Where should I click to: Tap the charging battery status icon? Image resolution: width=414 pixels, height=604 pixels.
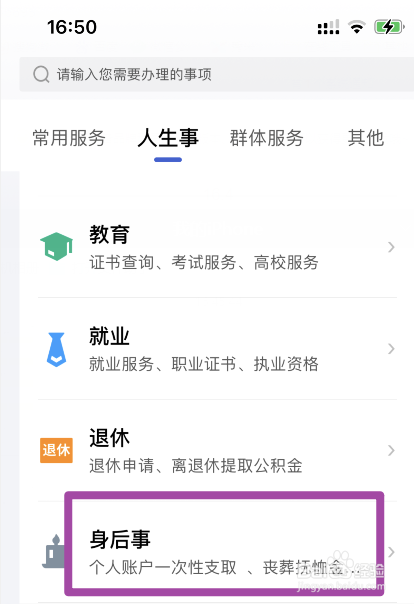389,27
